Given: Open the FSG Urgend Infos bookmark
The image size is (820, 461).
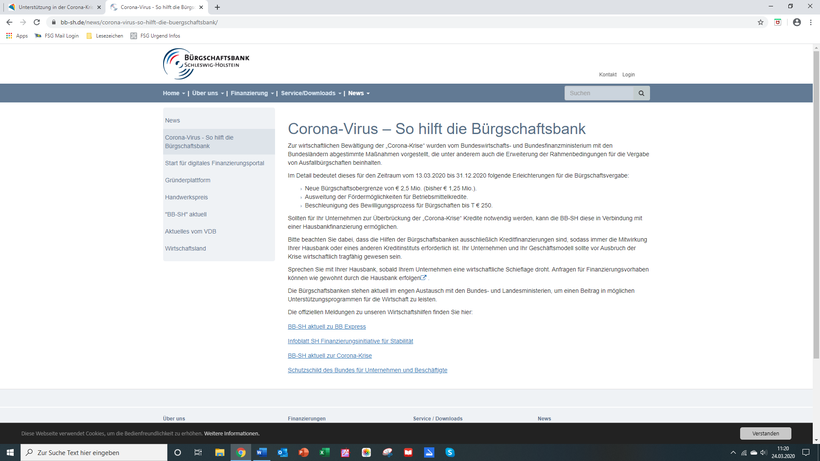Looking at the screenshot, I should click(155, 36).
